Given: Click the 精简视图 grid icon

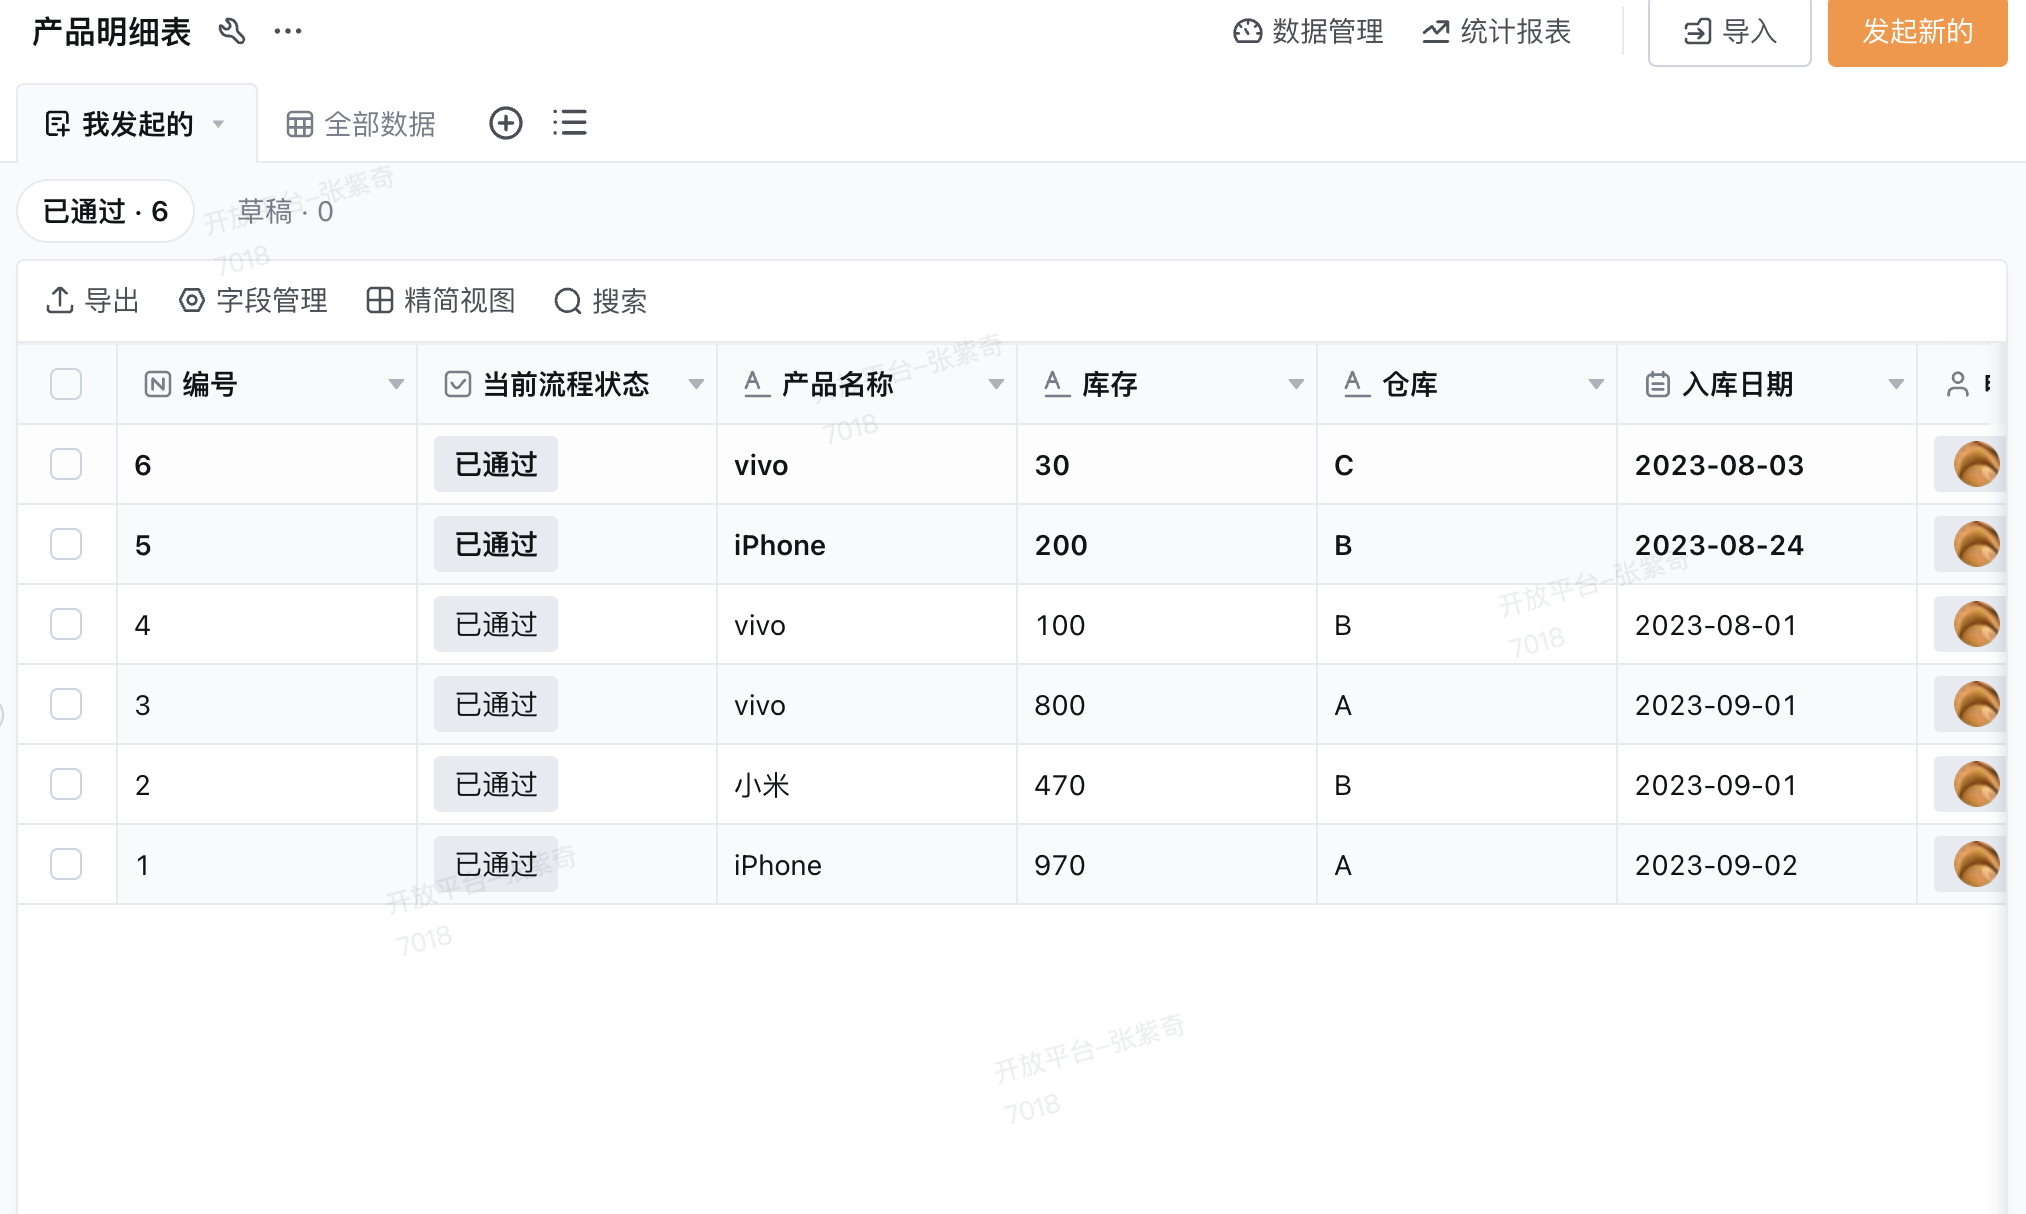Looking at the screenshot, I should coord(380,300).
